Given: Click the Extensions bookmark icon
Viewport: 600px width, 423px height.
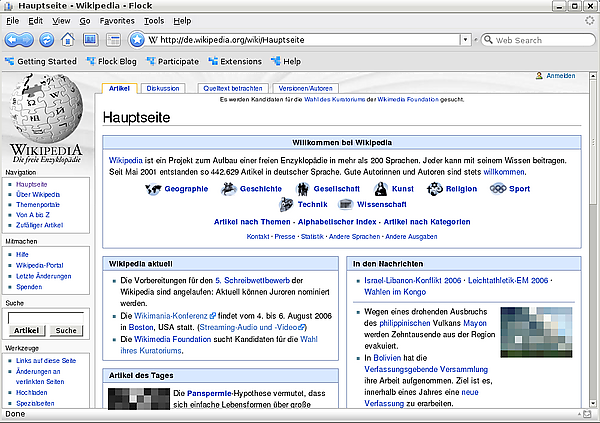Looking at the screenshot, I should coord(213,61).
